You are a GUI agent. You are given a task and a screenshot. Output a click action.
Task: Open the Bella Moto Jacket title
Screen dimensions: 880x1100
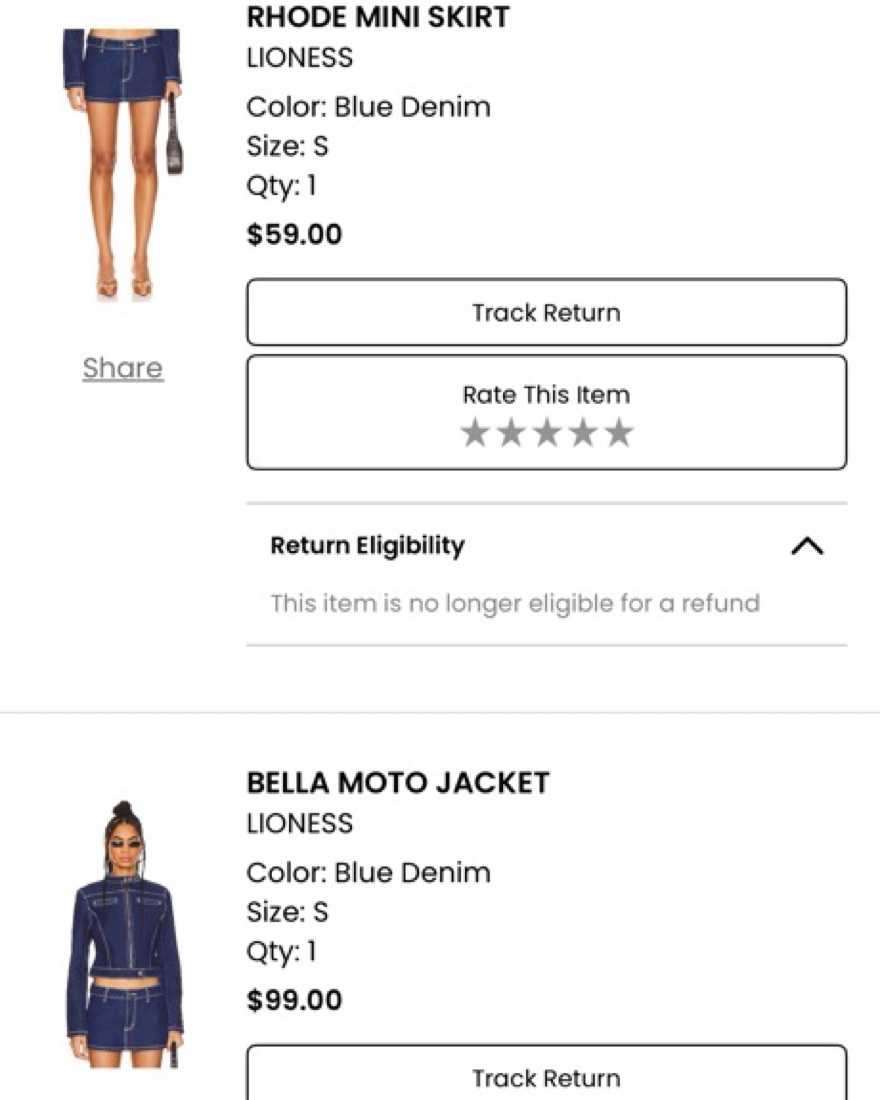coord(397,782)
